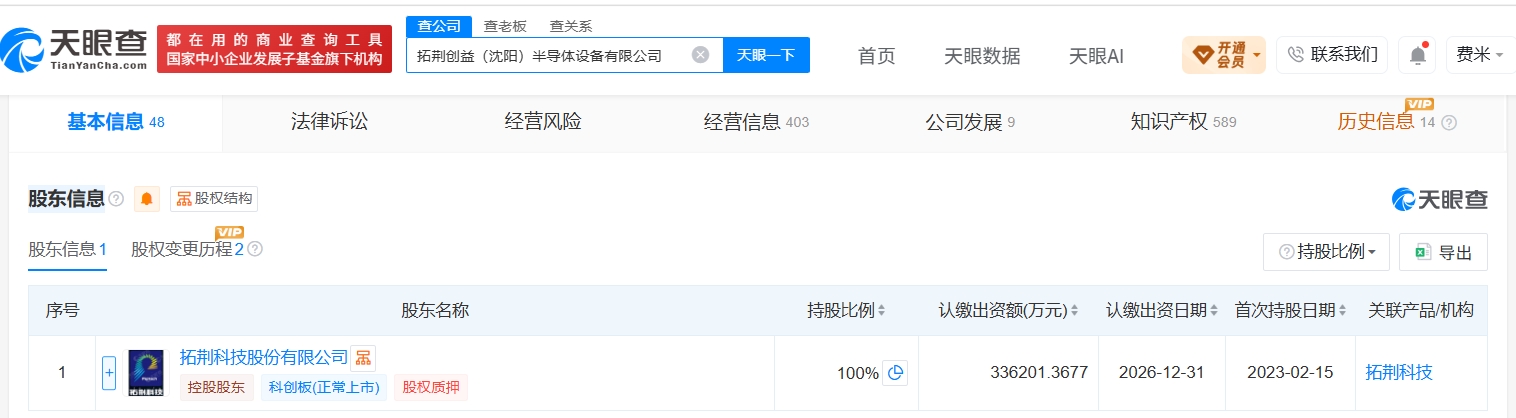1516x418 pixels.
Task: Switch to the 查老板 search tab
Action: [505, 26]
